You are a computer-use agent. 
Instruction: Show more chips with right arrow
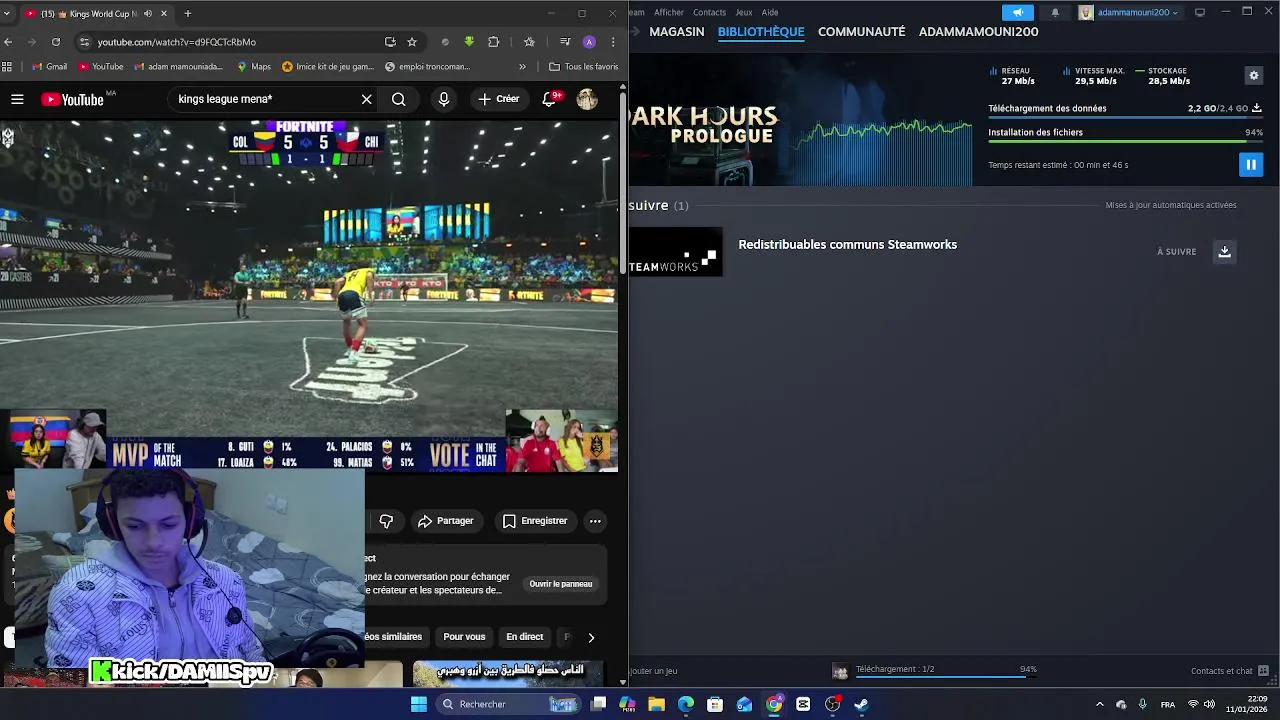[591, 637]
